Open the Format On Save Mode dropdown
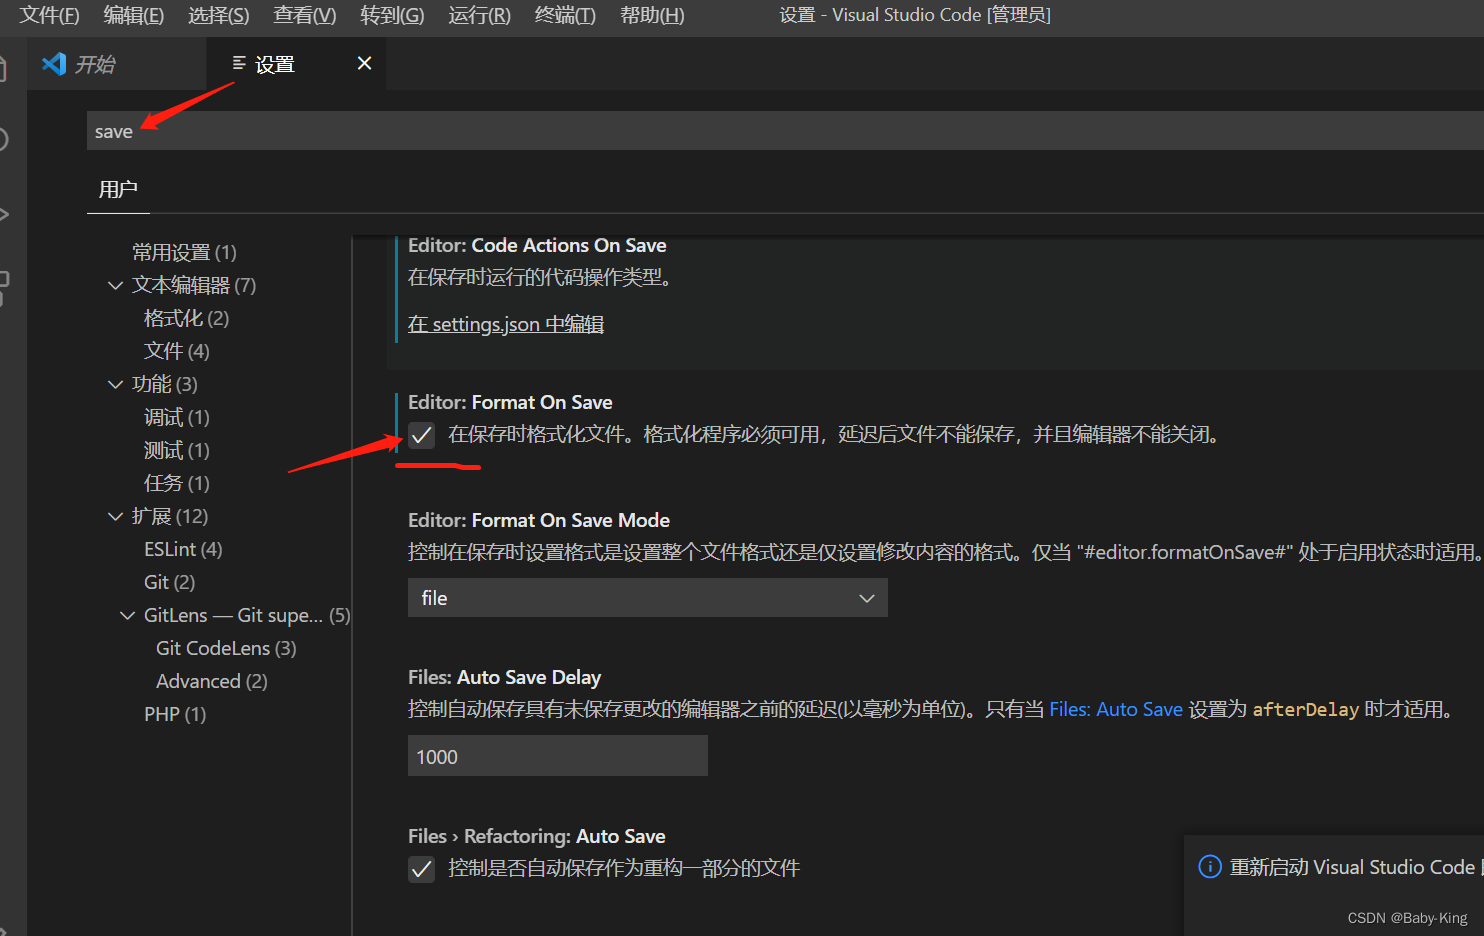Image resolution: width=1484 pixels, height=936 pixels. pos(647,598)
